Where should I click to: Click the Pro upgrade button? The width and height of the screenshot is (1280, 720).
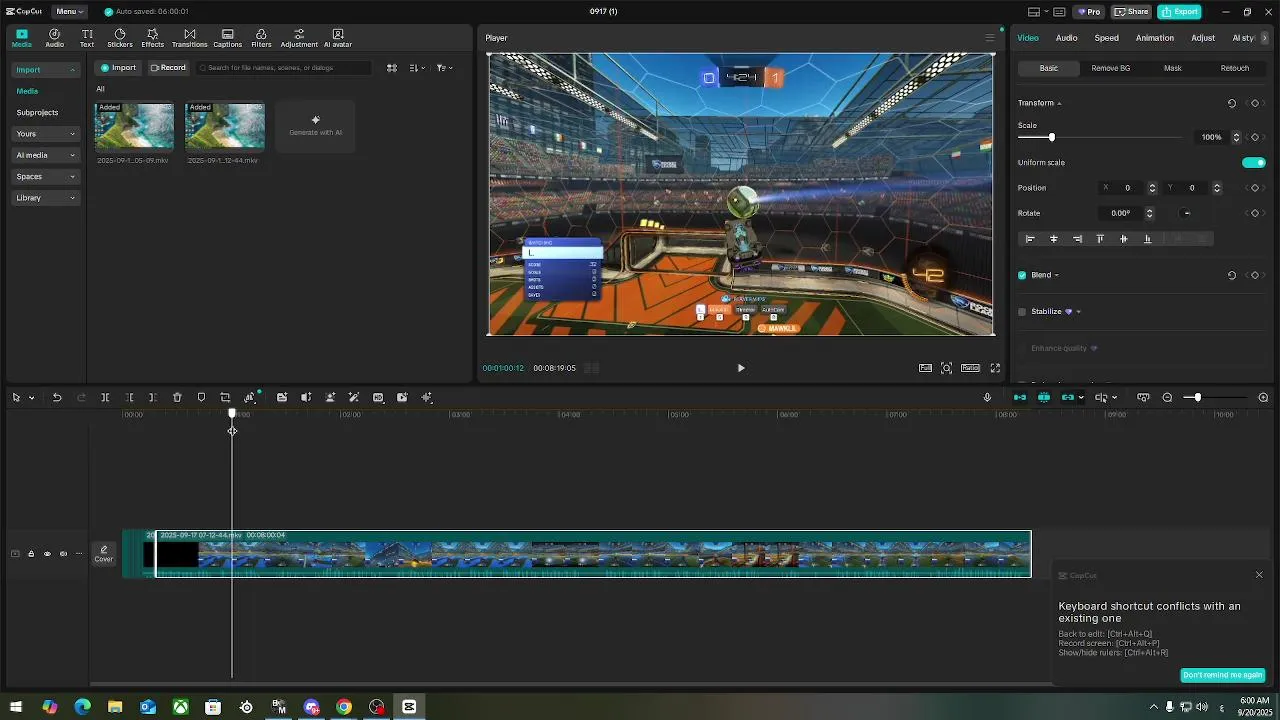(x=1088, y=12)
